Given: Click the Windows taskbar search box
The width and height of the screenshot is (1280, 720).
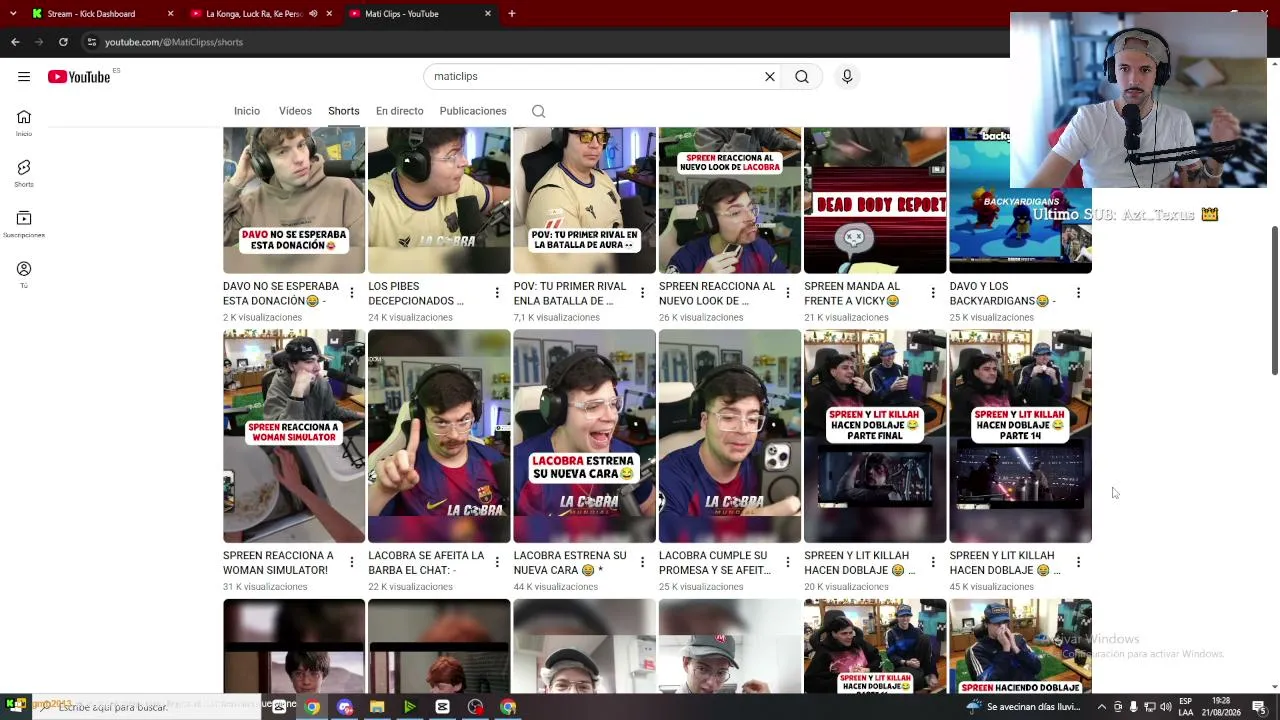Looking at the screenshot, I should click(147, 707).
